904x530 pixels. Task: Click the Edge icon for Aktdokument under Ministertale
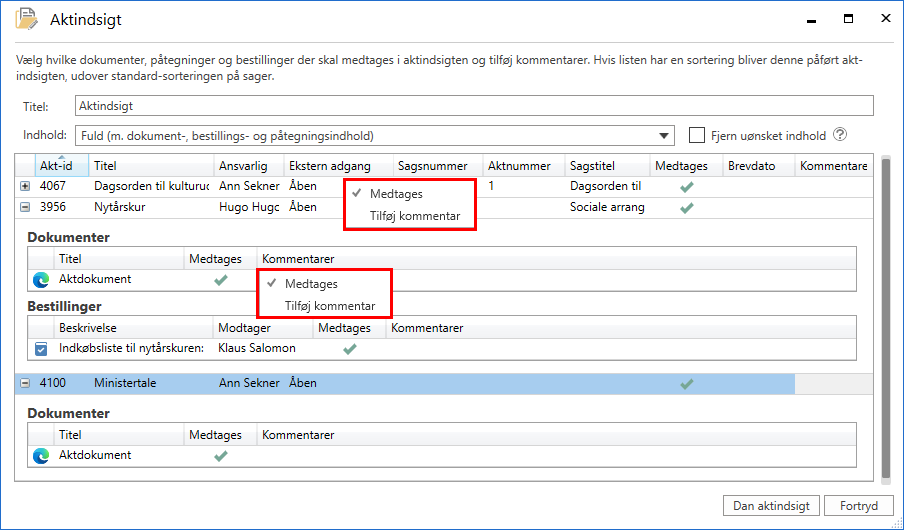[41, 456]
